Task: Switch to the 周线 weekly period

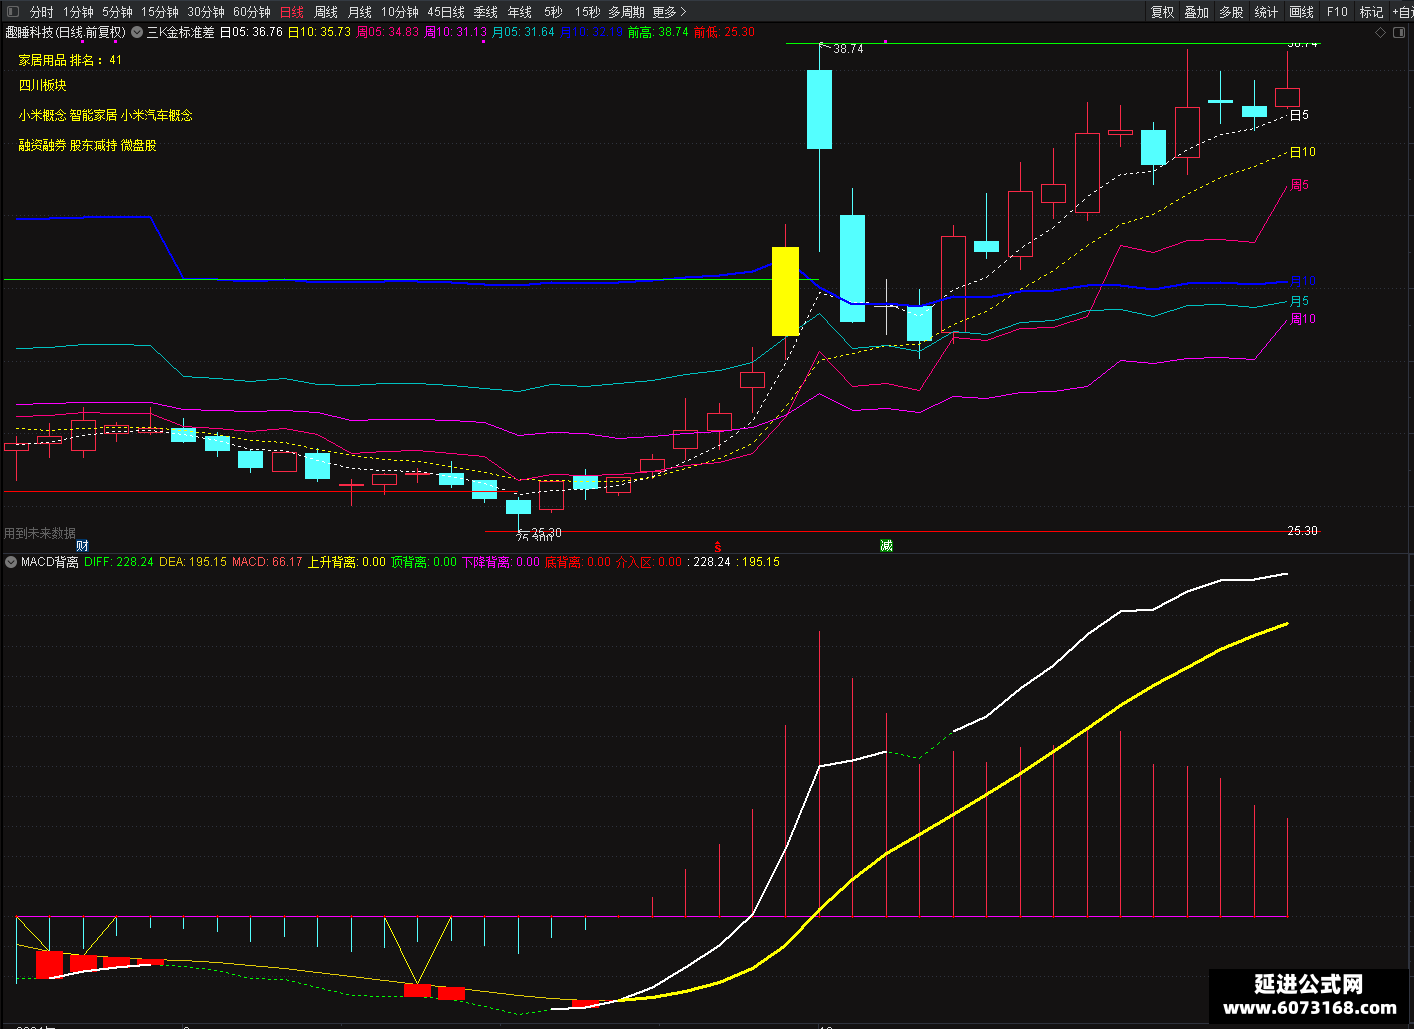Action: pos(326,12)
